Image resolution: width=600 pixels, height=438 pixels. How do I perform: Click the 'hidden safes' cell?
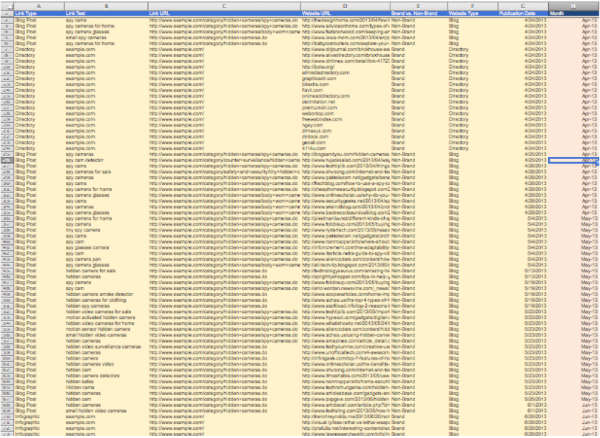point(106,382)
